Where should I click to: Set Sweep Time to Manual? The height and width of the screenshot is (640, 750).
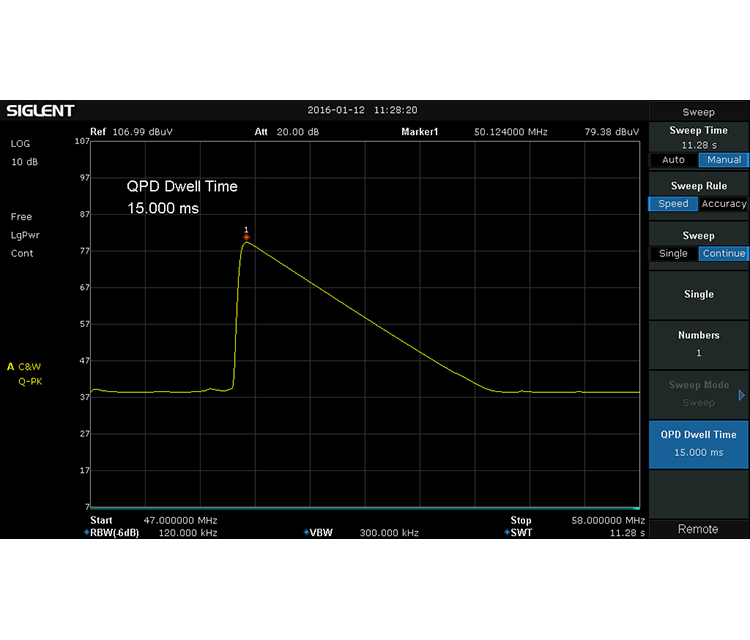723,160
